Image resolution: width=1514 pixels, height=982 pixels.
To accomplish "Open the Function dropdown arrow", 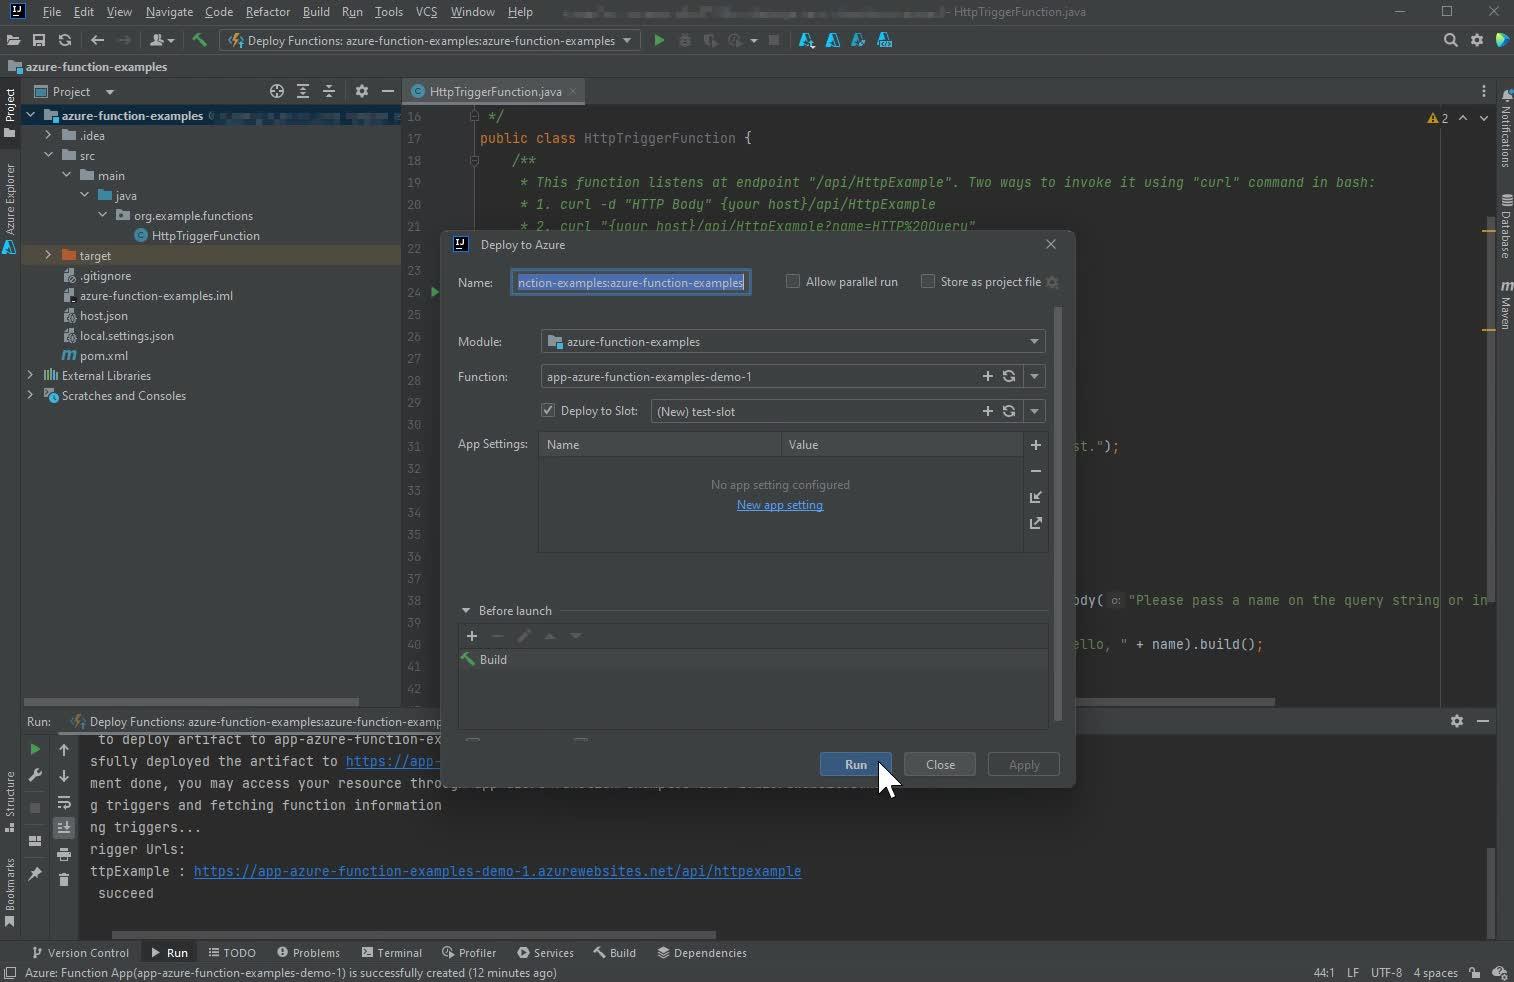I will coord(1034,377).
